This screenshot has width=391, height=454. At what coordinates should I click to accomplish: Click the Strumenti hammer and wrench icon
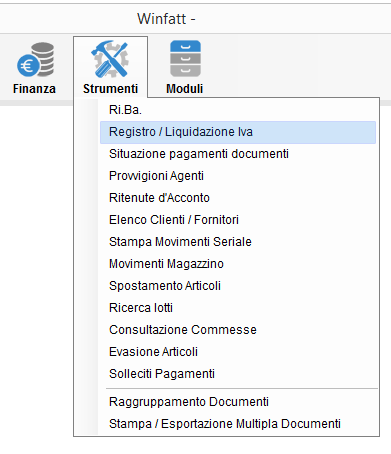tap(110, 59)
